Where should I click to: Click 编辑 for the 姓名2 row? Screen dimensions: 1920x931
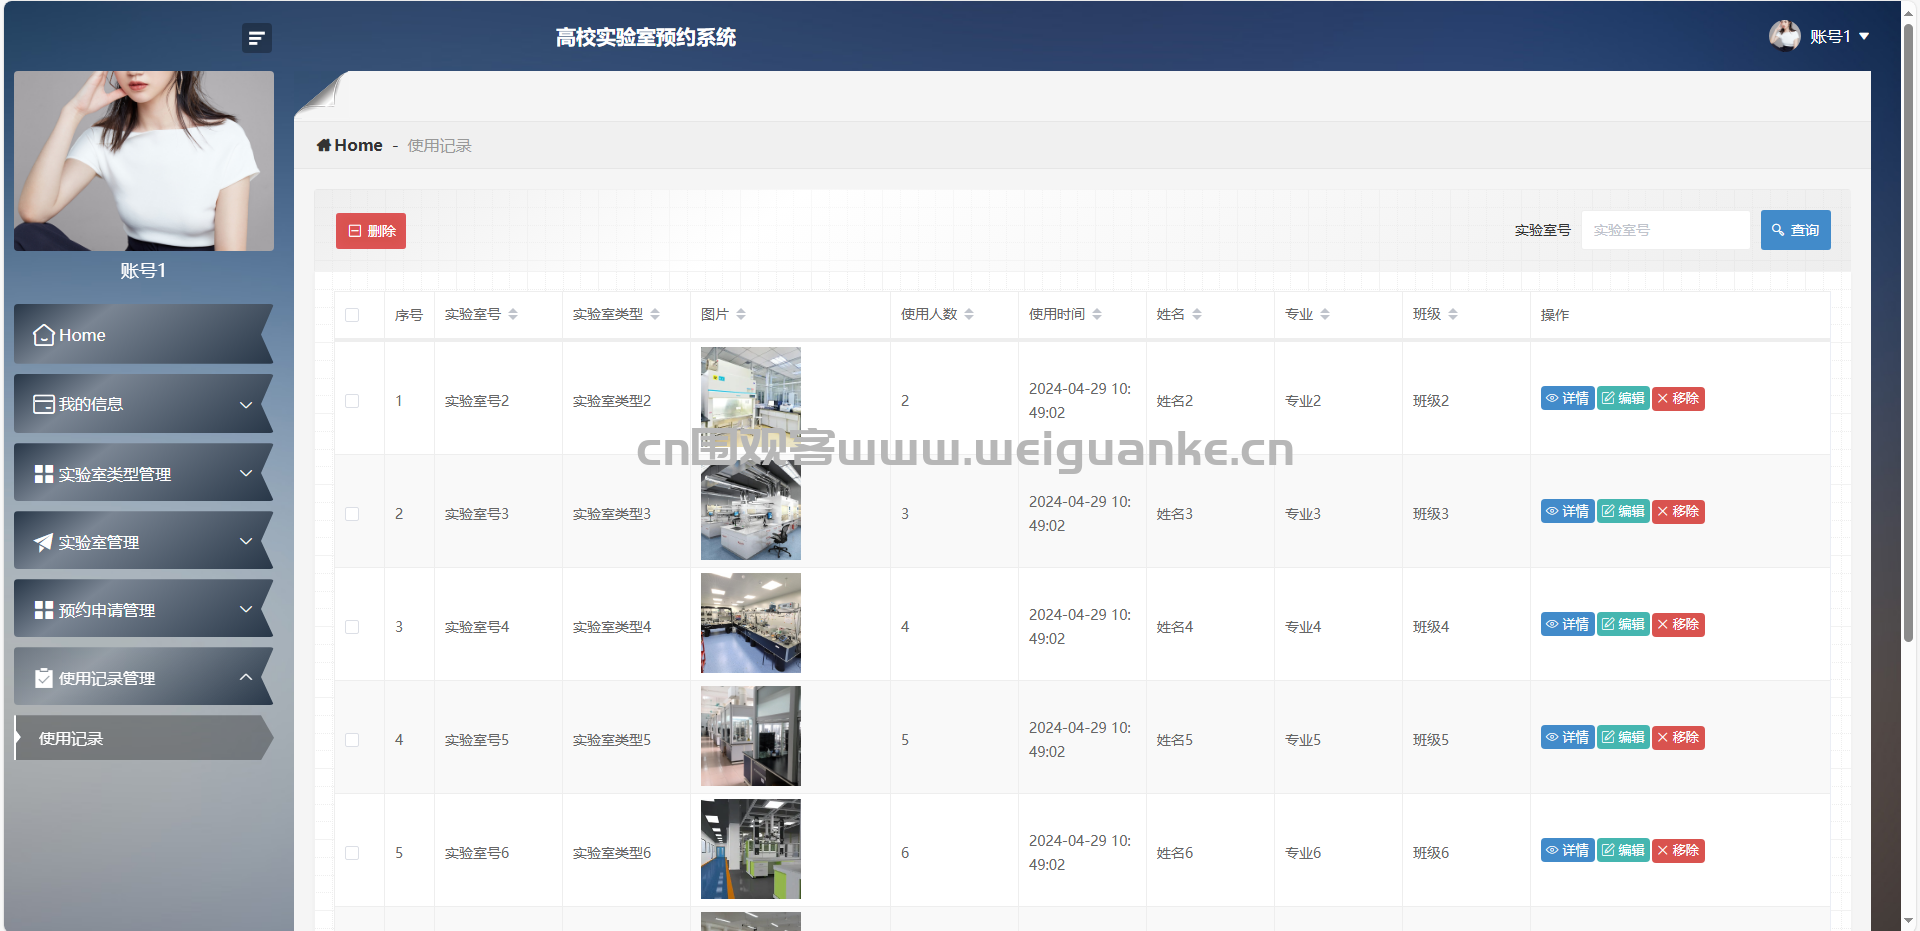coord(1623,398)
